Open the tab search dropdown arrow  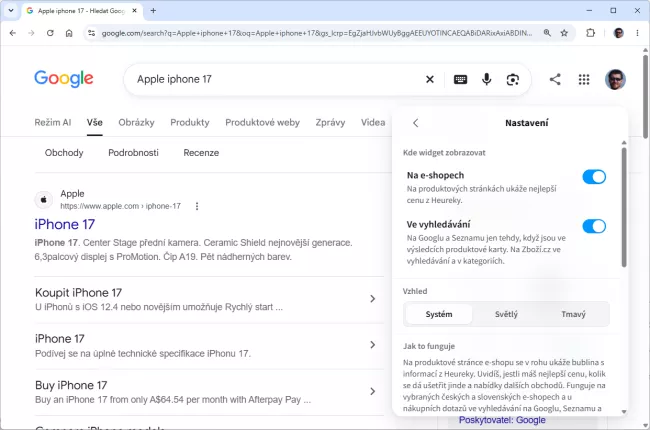11,11
